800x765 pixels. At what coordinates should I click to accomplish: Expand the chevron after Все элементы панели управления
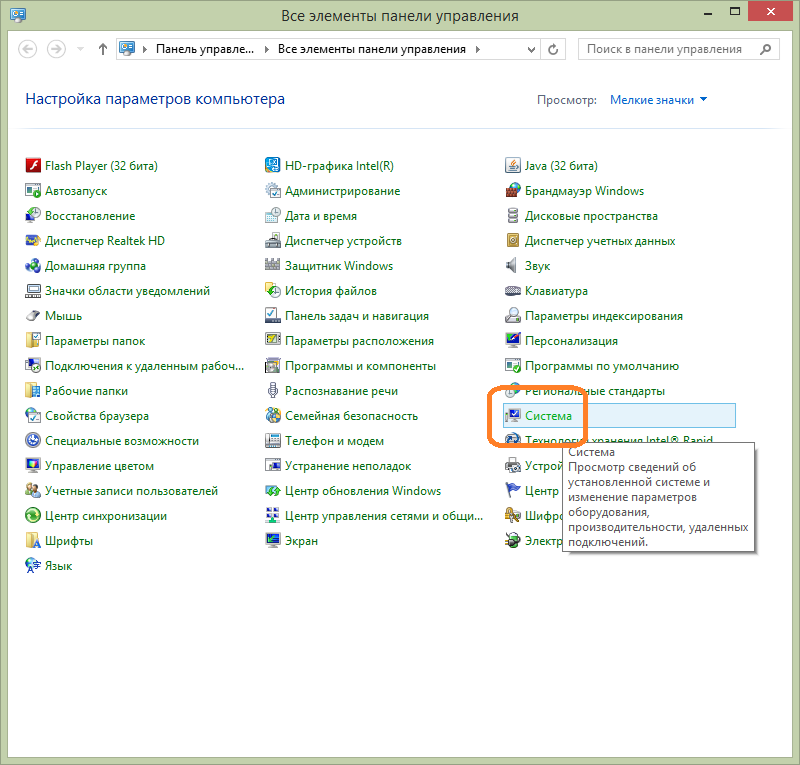(478, 50)
